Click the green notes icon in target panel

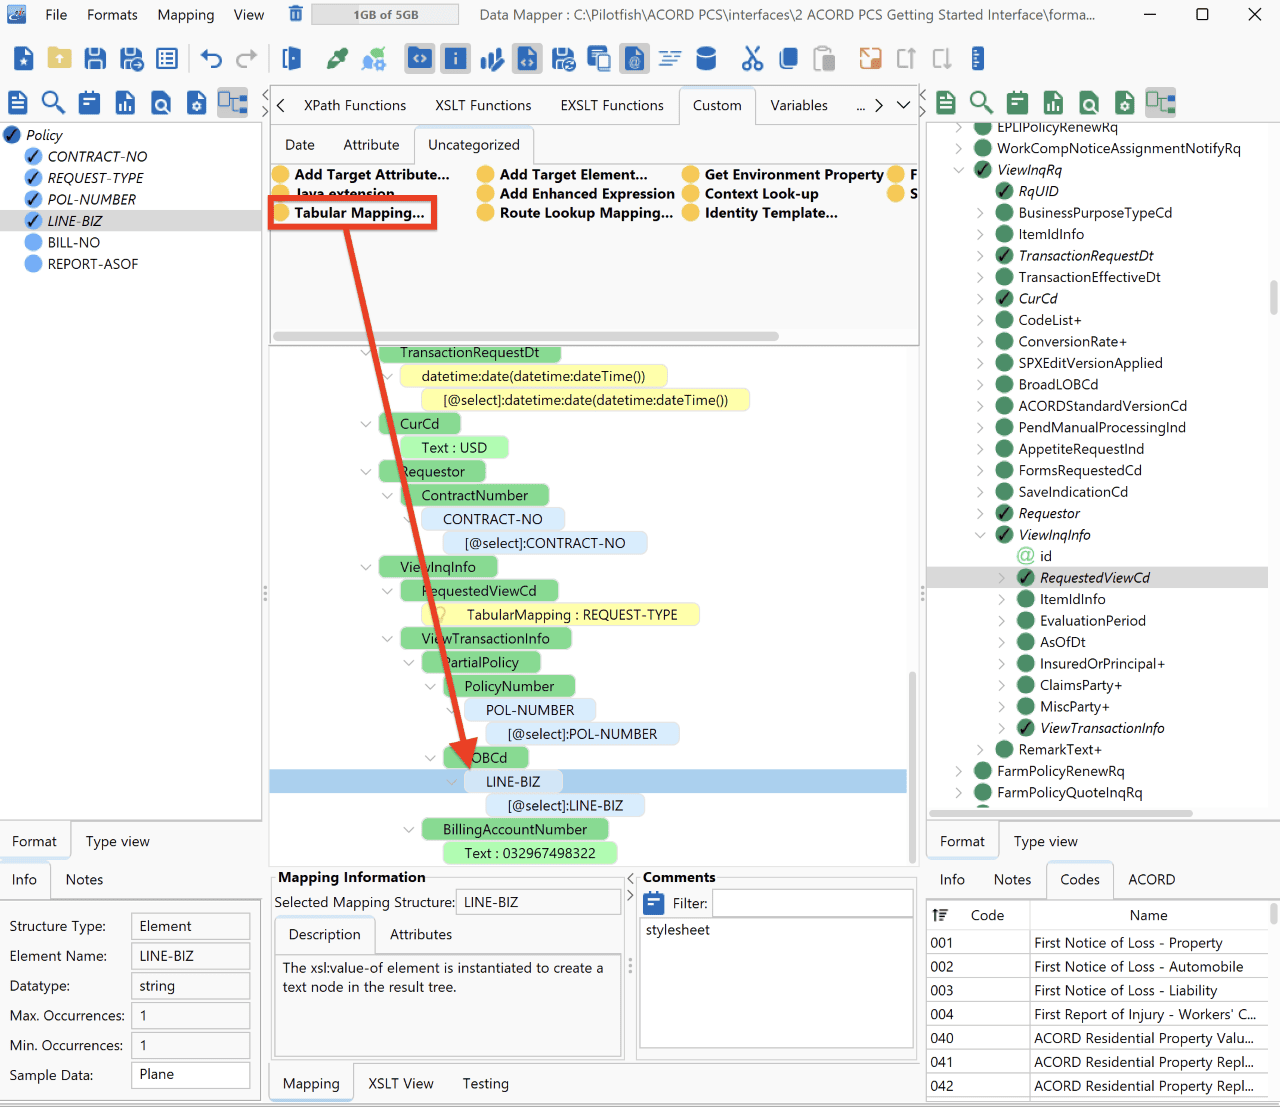pyautogui.click(x=1017, y=102)
